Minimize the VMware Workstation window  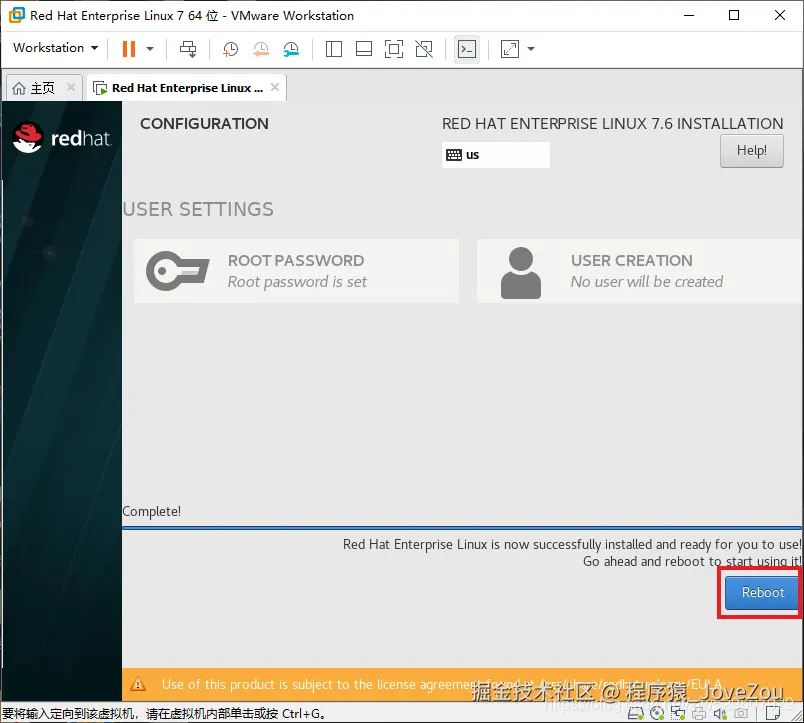[689, 15]
